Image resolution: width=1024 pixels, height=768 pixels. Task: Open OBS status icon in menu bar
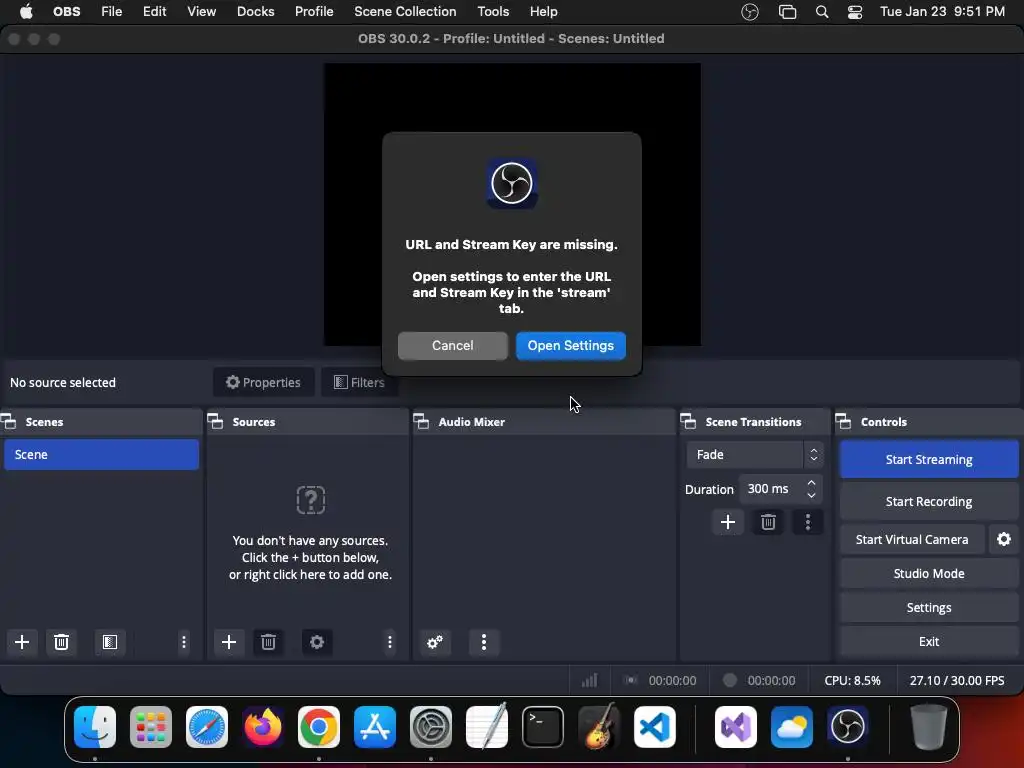750,12
